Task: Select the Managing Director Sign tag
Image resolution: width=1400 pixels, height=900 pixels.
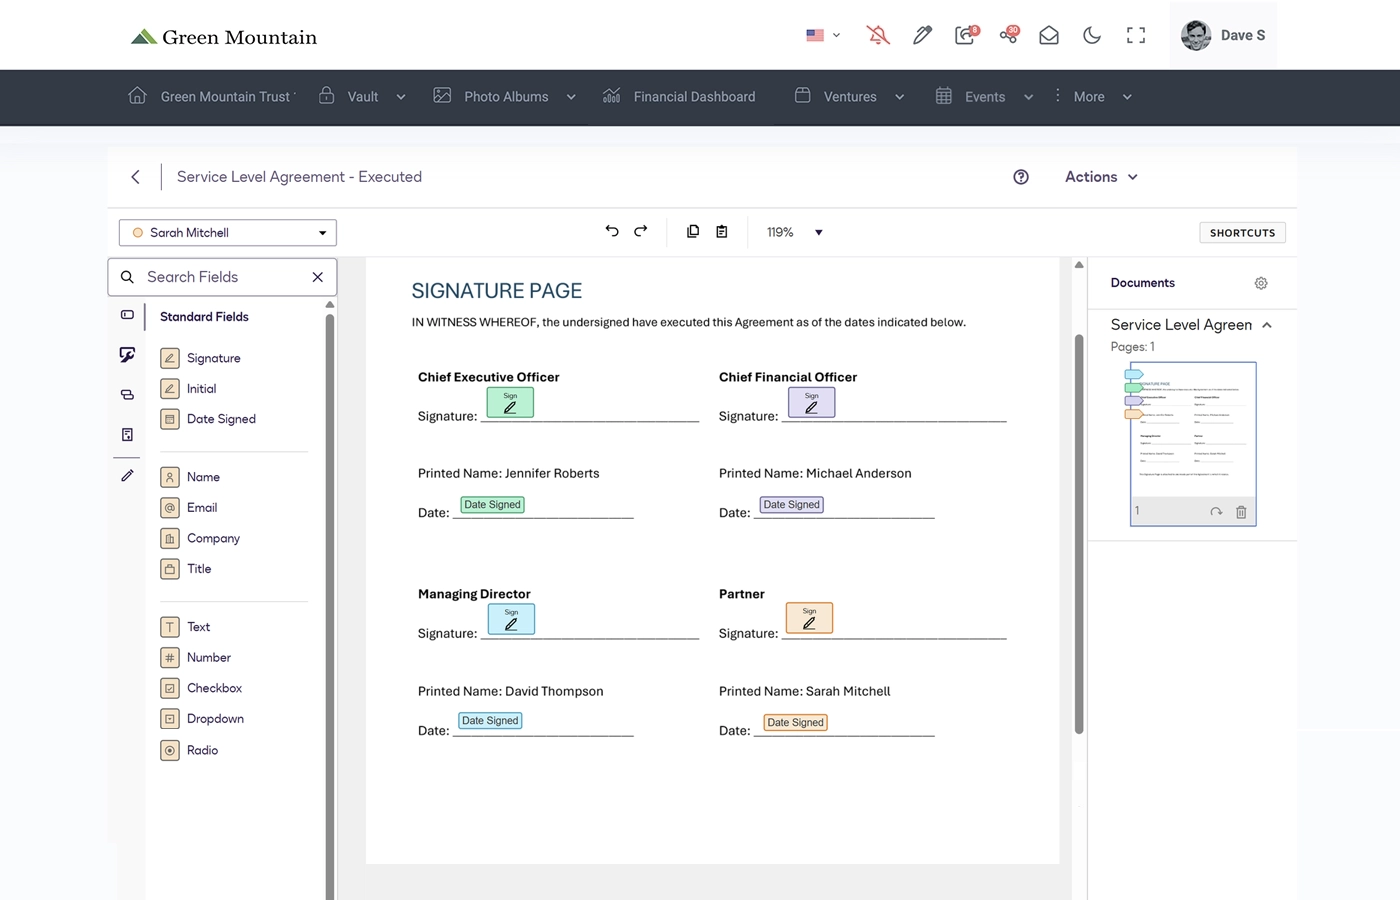Action: pyautogui.click(x=511, y=619)
